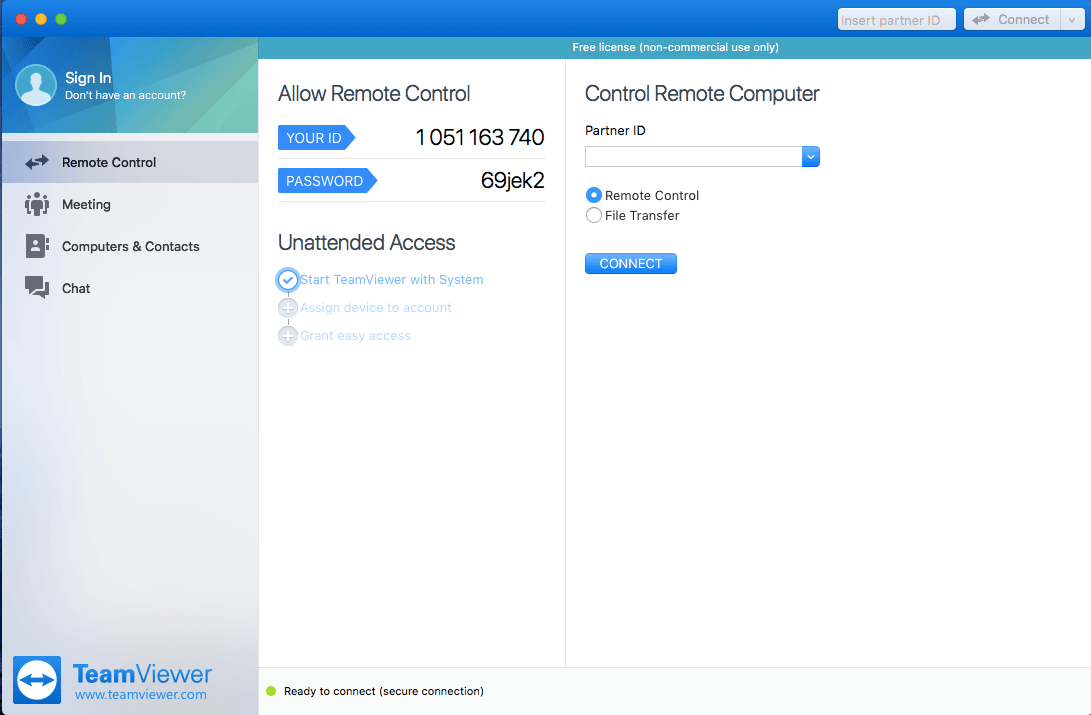Select the Remote Control radio button
This screenshot has width=1091, height=715.
pos(594,196)
